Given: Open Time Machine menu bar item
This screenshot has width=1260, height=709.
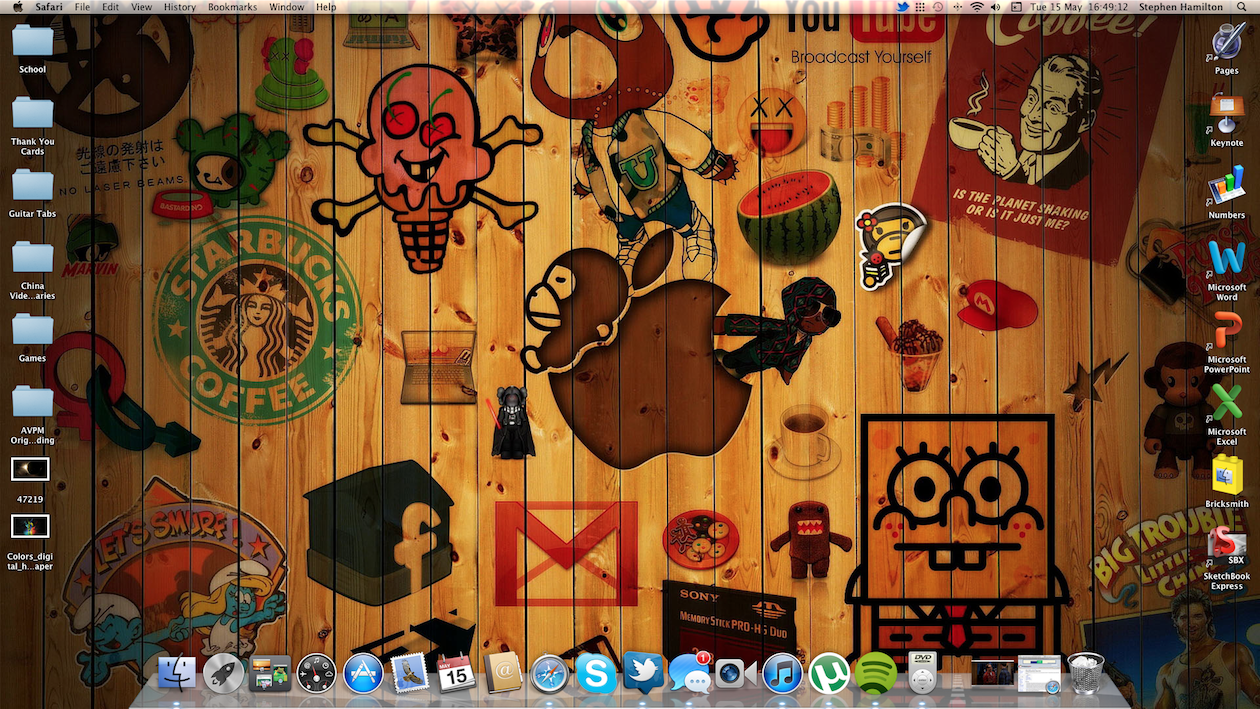Looking at the screenshot, I should tap(938, 7).
